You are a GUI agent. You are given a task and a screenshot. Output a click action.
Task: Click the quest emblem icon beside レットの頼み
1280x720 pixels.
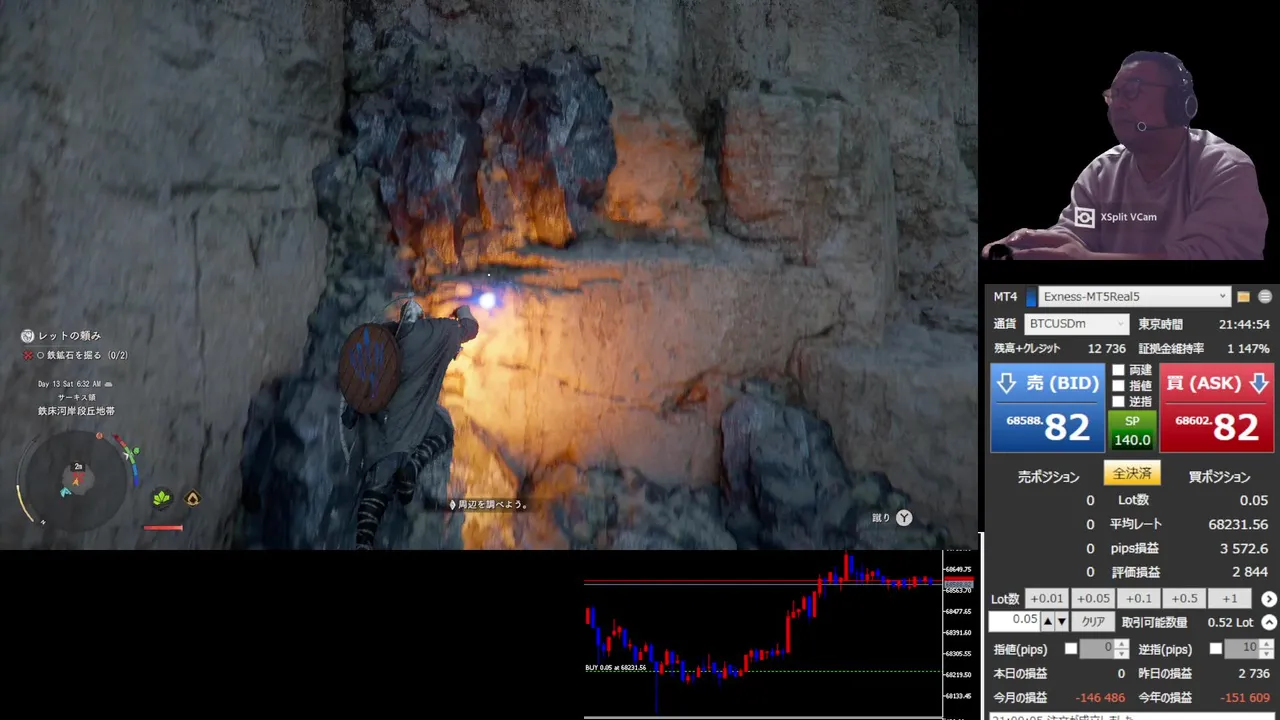point(28,336)
